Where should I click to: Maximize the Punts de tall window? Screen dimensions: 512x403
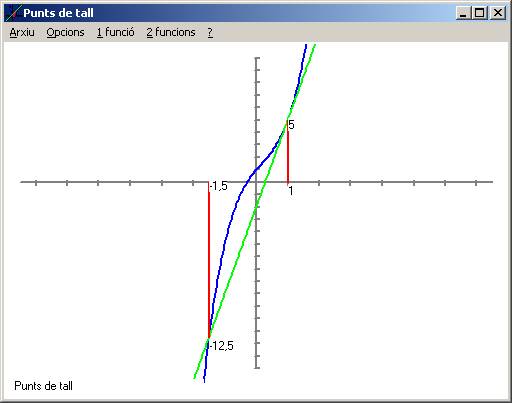click(x=480, y=13)
